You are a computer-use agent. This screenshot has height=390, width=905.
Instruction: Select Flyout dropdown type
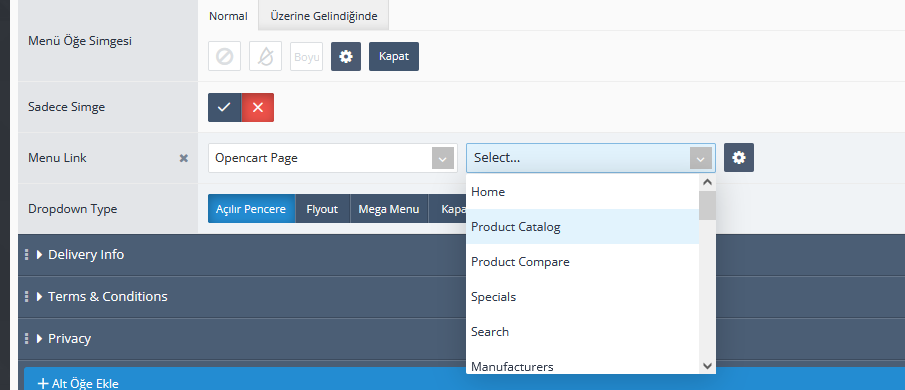click(x=322, y=209)
